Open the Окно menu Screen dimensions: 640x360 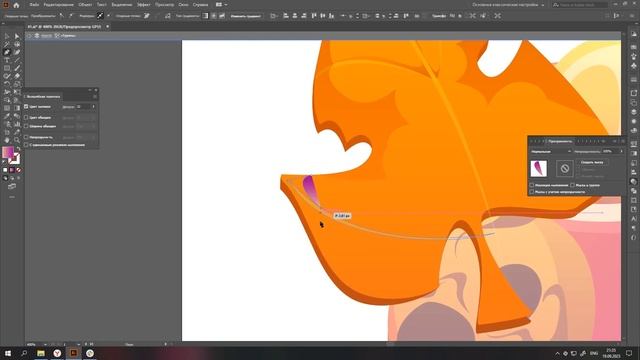(183, 5)
